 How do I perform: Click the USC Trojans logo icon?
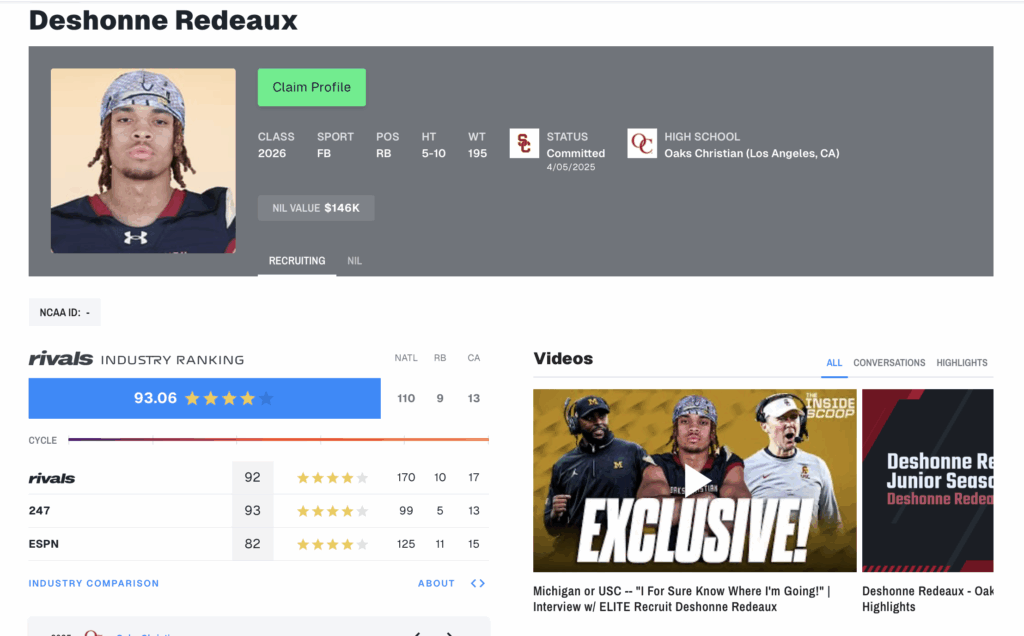click(x=524, y=144)
